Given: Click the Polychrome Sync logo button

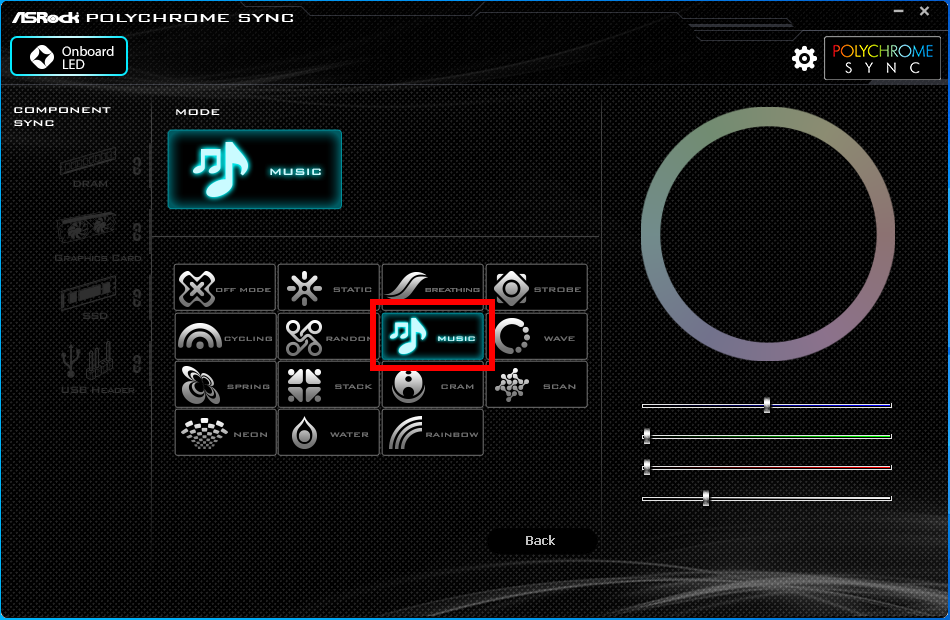Looking at the screenshot, I should pyautogui.click(x=882, y=58).
